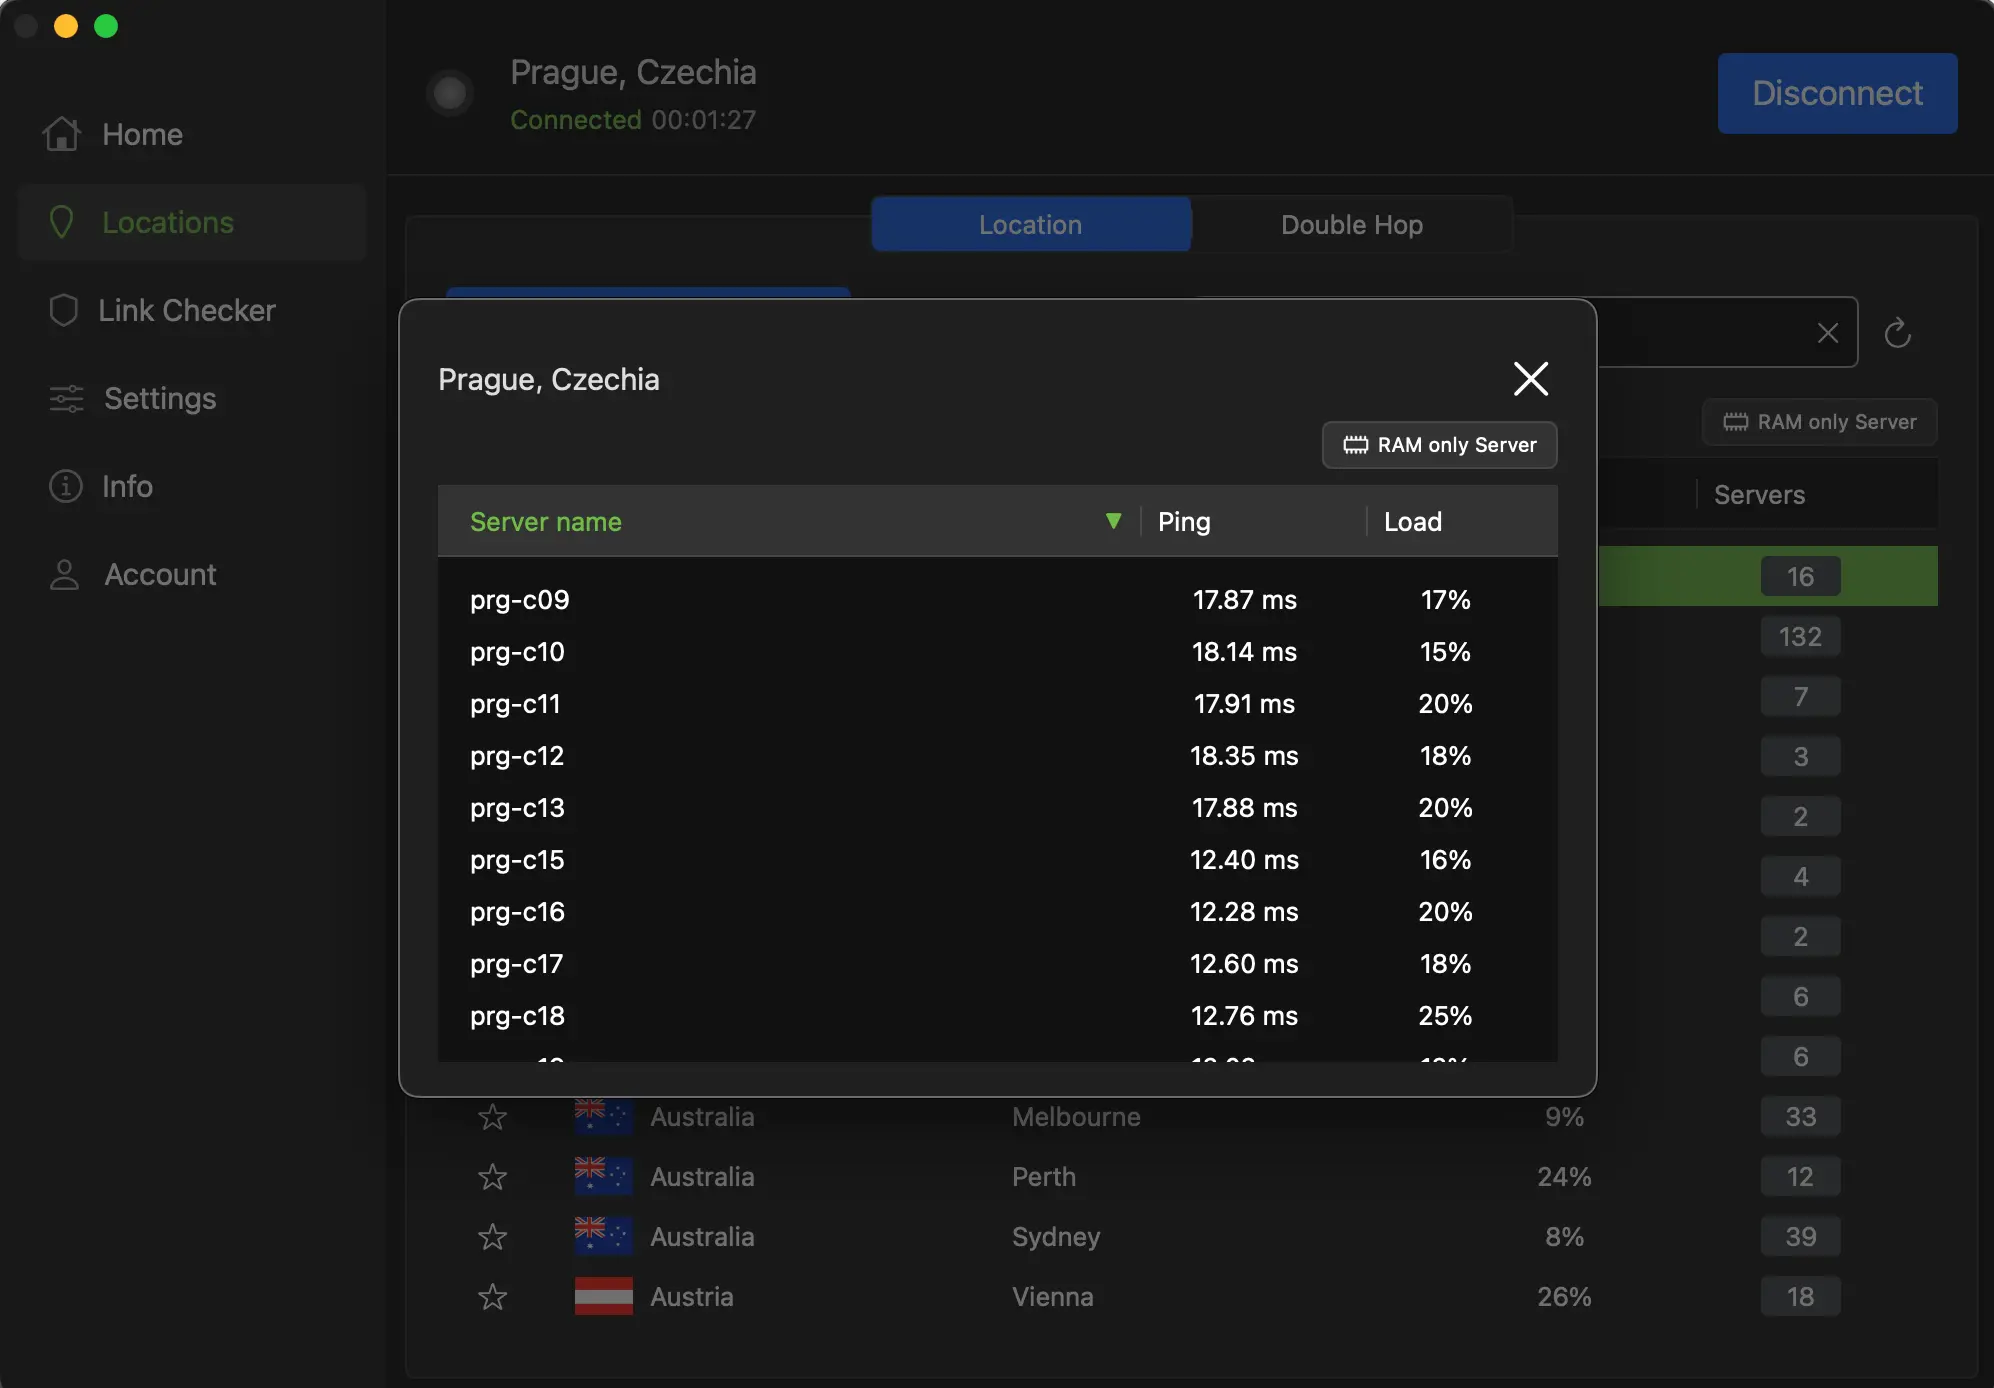Enable the RAM only Server filter on the right
The width and height of the screenshot is (1994, 1388).
click(1818, 421)
